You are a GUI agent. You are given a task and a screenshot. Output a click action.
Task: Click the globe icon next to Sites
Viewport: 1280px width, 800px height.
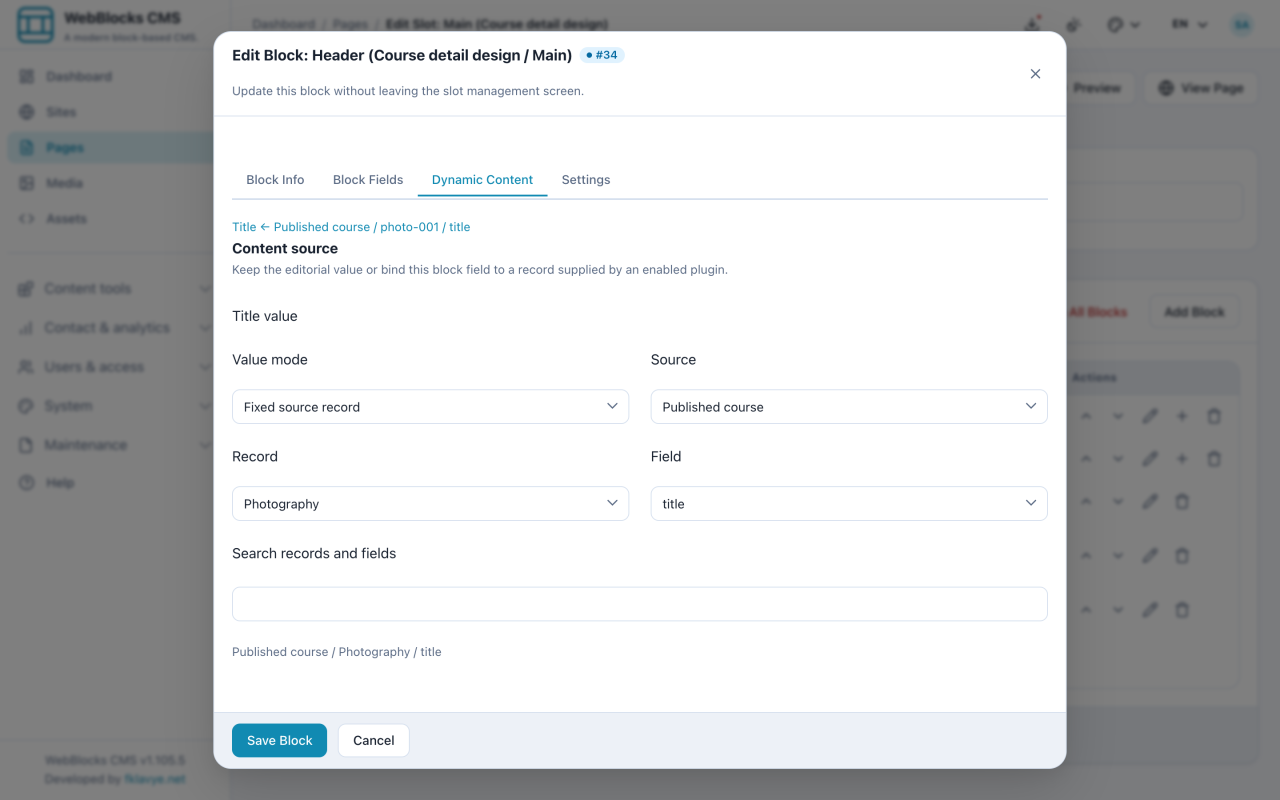click(27, 112)
